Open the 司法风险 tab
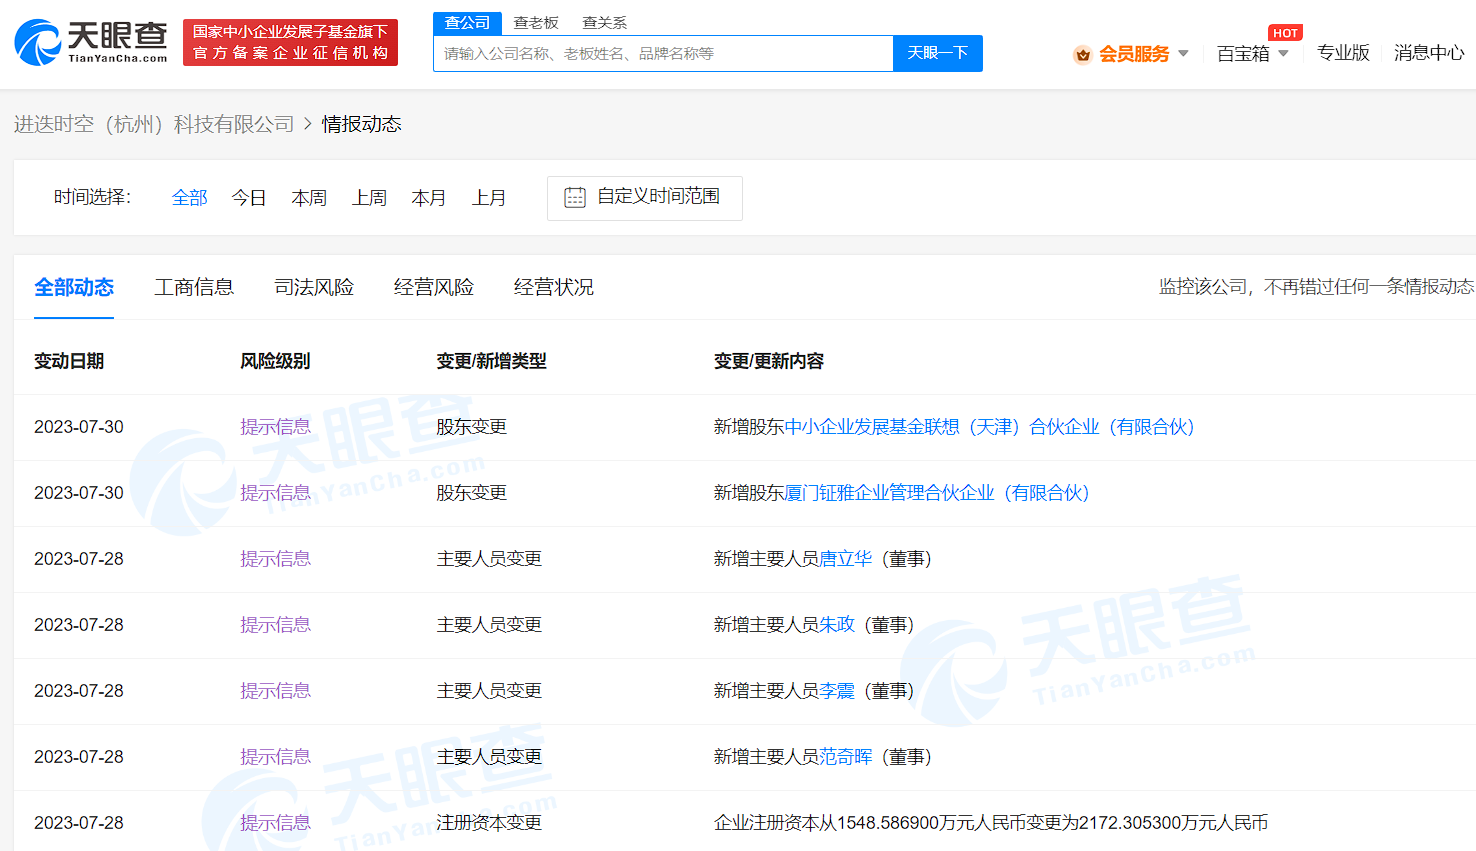The image size is (1476, 851). pyautogui.click(x=314, y=288)
